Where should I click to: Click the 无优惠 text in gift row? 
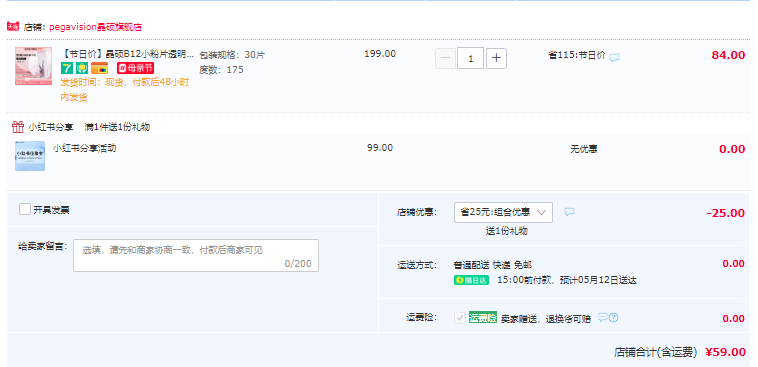[x=583, y=149]
